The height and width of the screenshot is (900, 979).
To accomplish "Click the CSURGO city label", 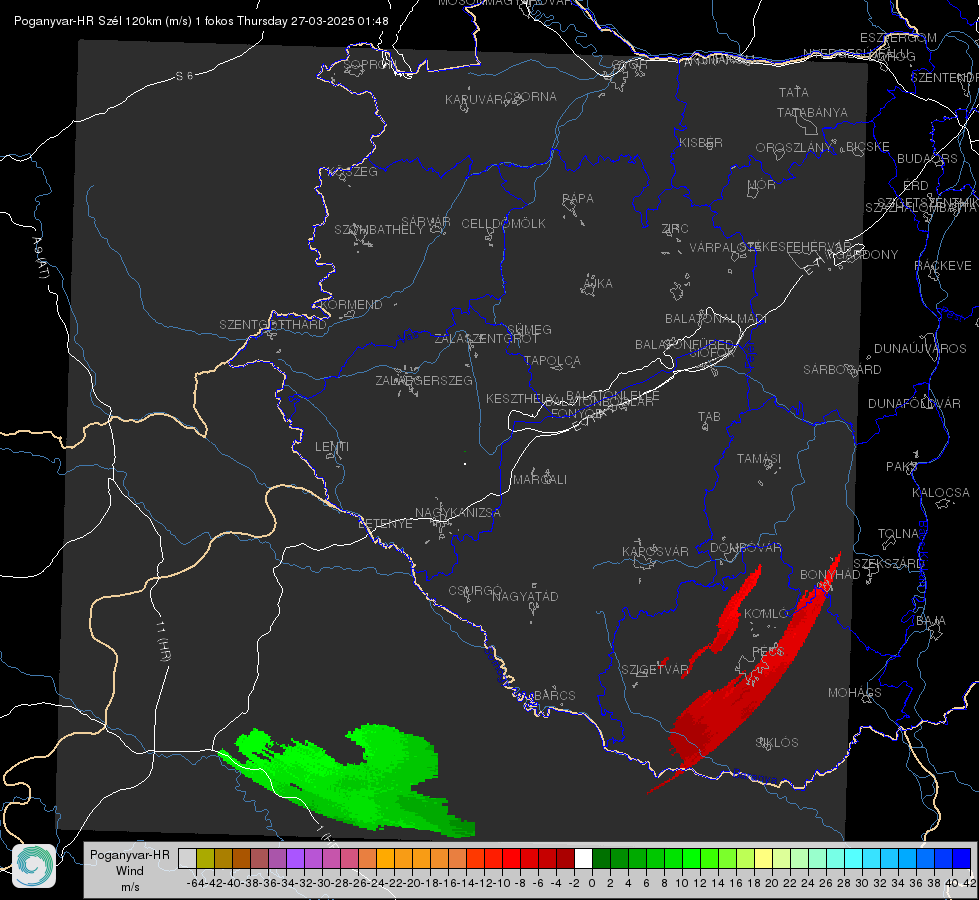I will pos(475,590).
